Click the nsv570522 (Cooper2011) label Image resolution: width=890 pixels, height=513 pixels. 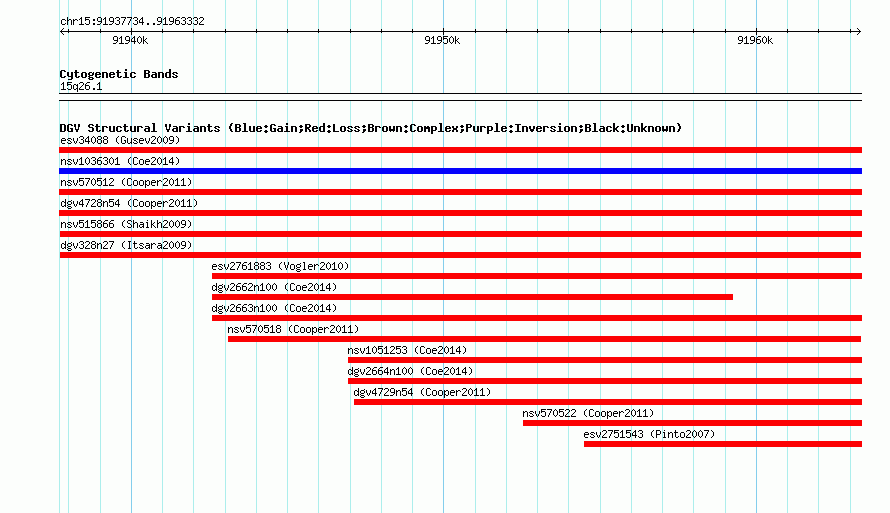588,413
